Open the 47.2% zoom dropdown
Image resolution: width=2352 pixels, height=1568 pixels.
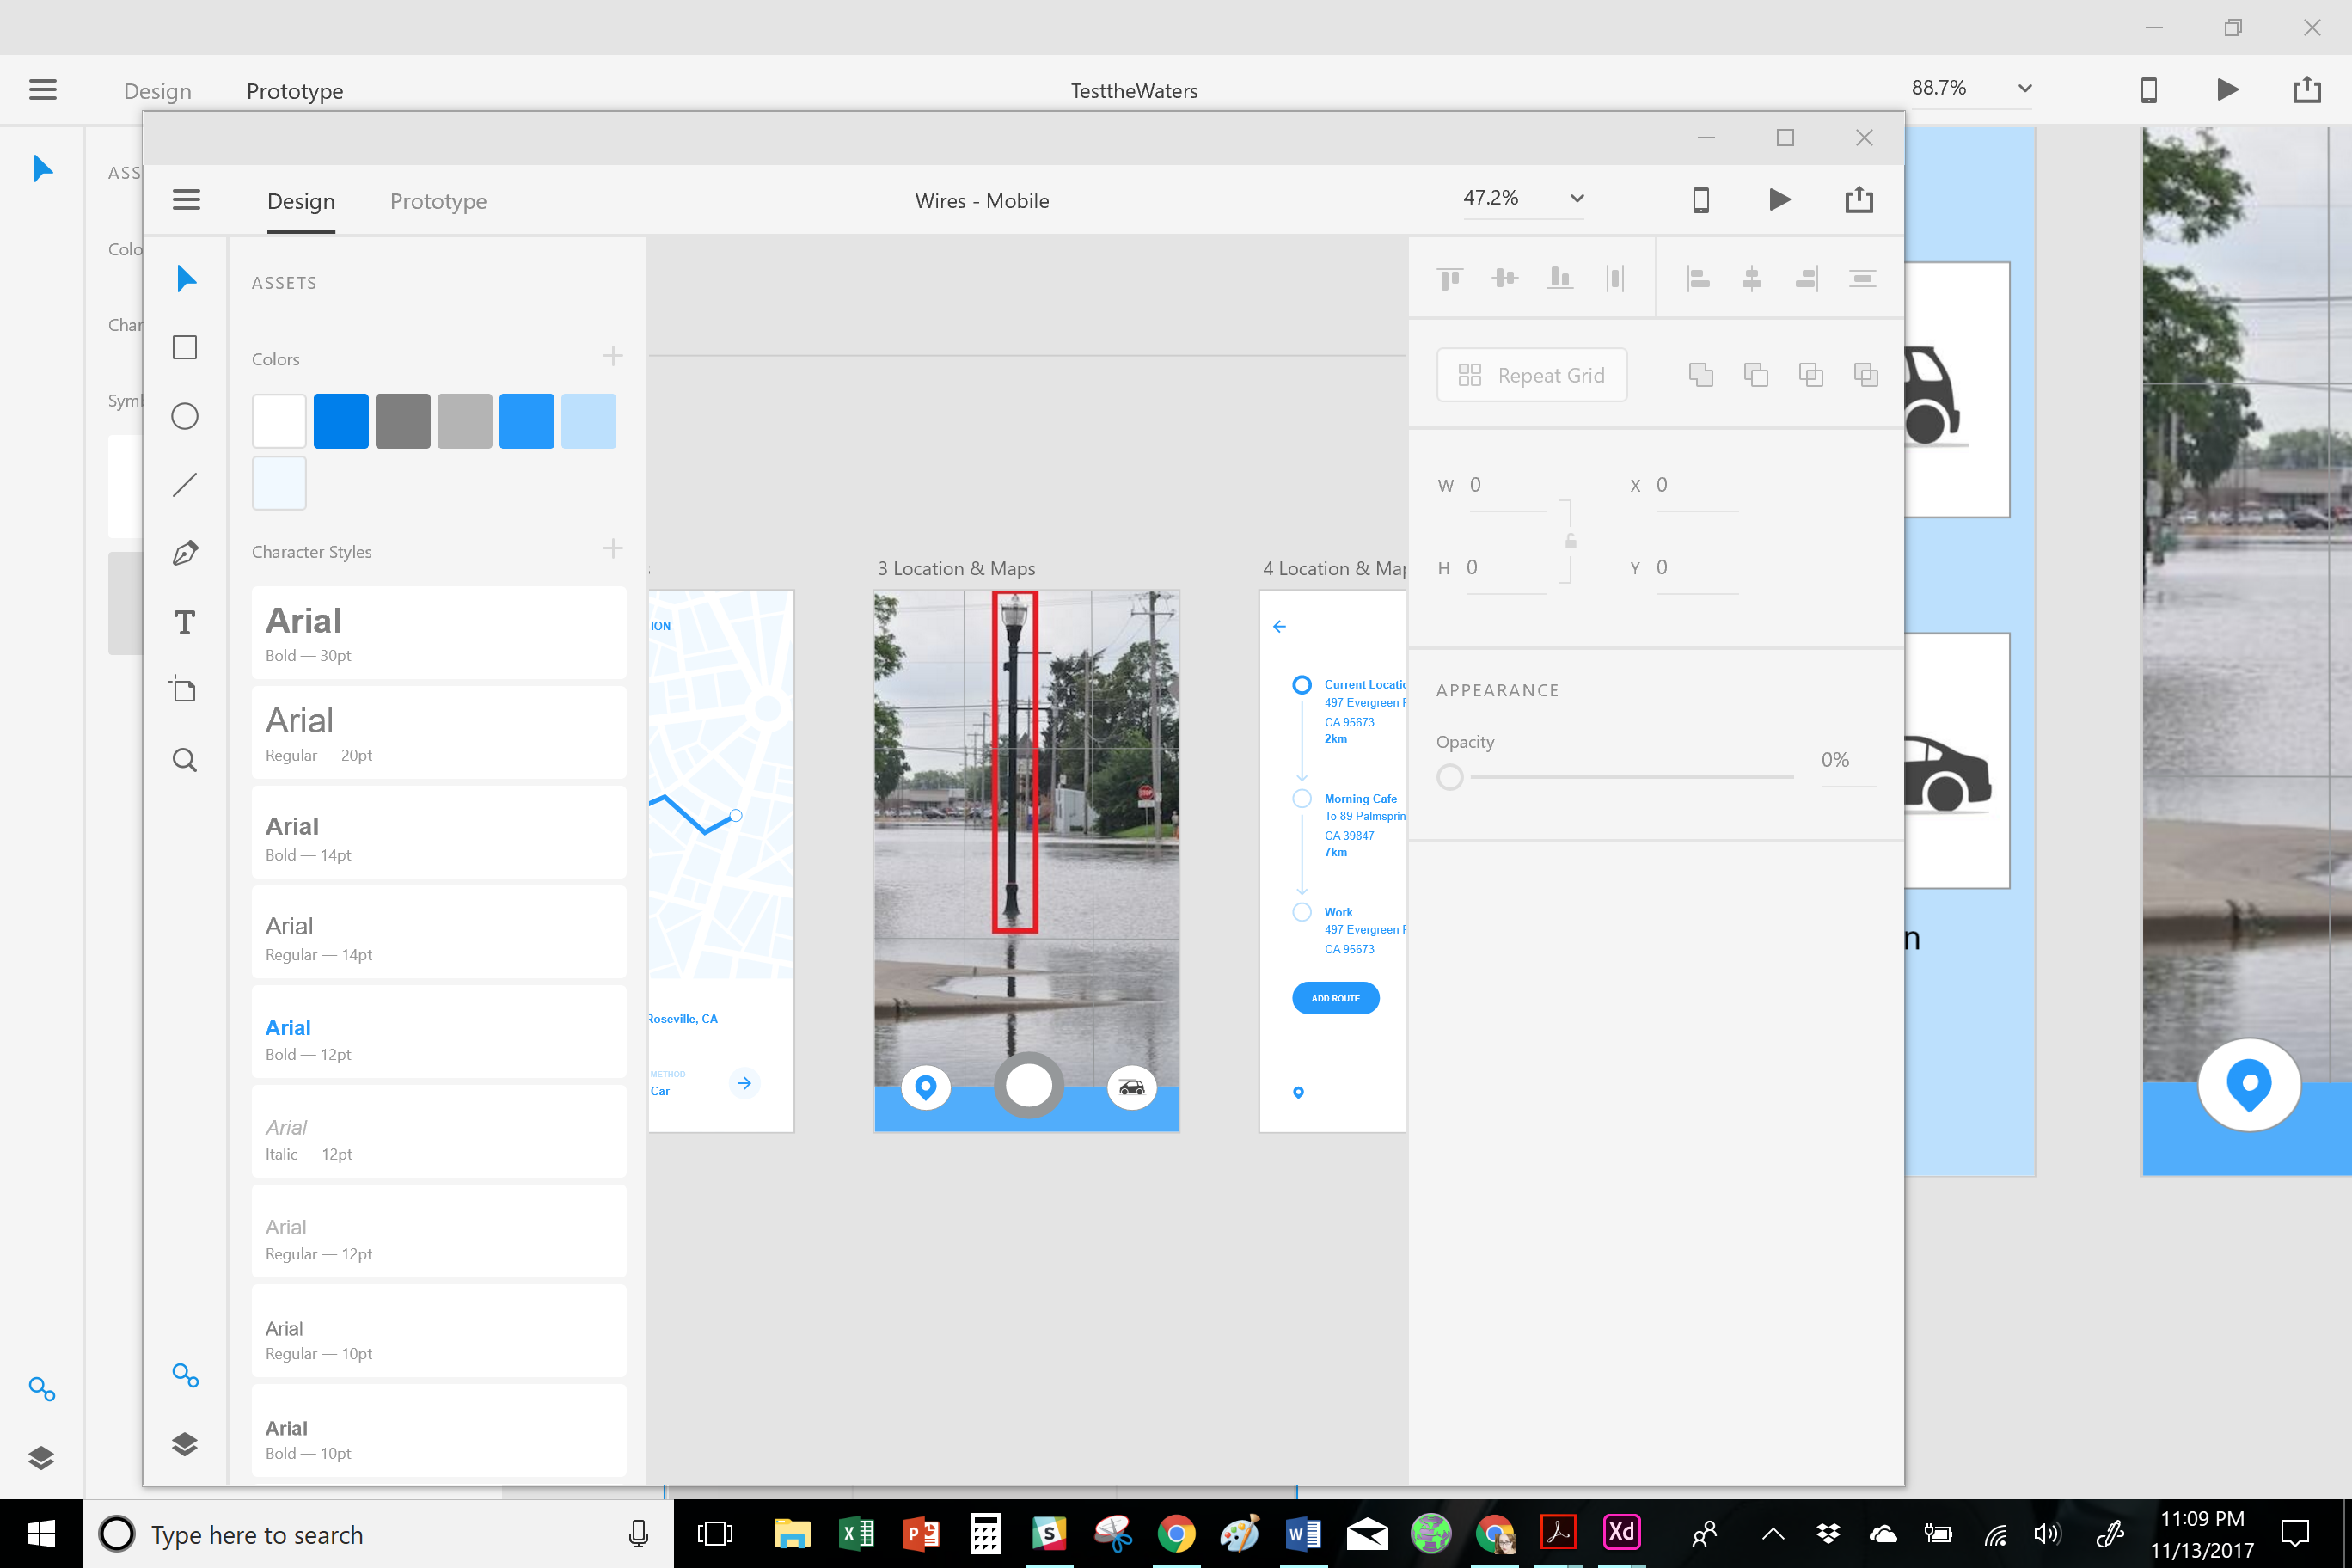pos(1577,198)
